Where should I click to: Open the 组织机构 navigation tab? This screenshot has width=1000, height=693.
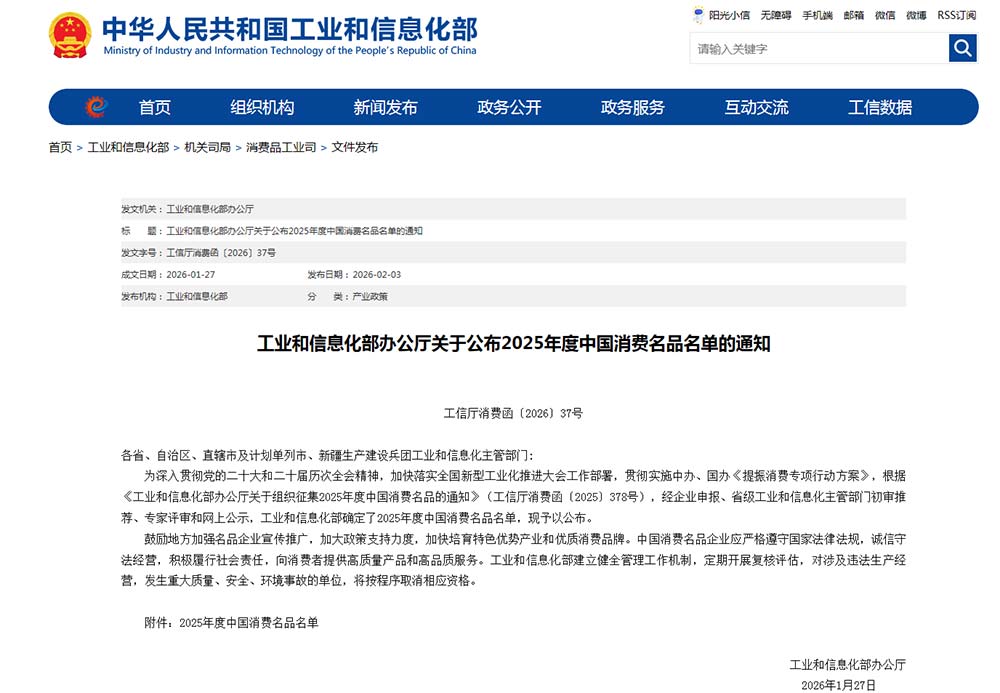pos(262,107)
